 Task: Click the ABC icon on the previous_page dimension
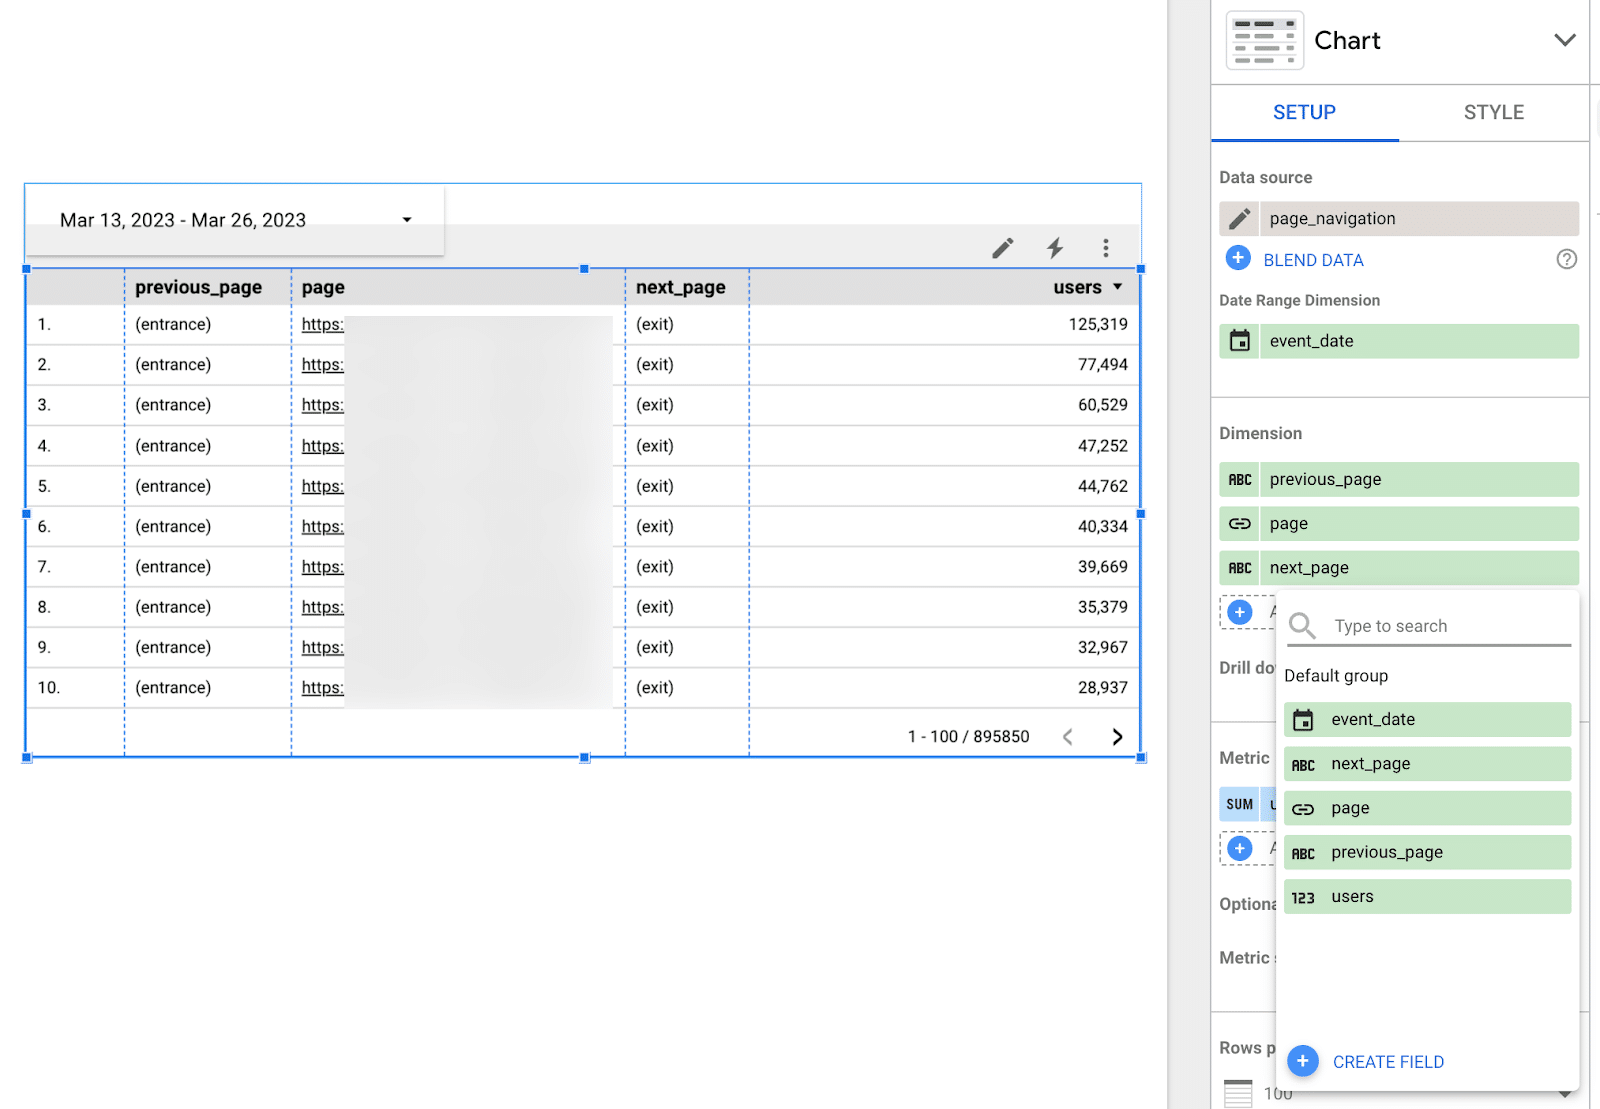[1240, 479]
